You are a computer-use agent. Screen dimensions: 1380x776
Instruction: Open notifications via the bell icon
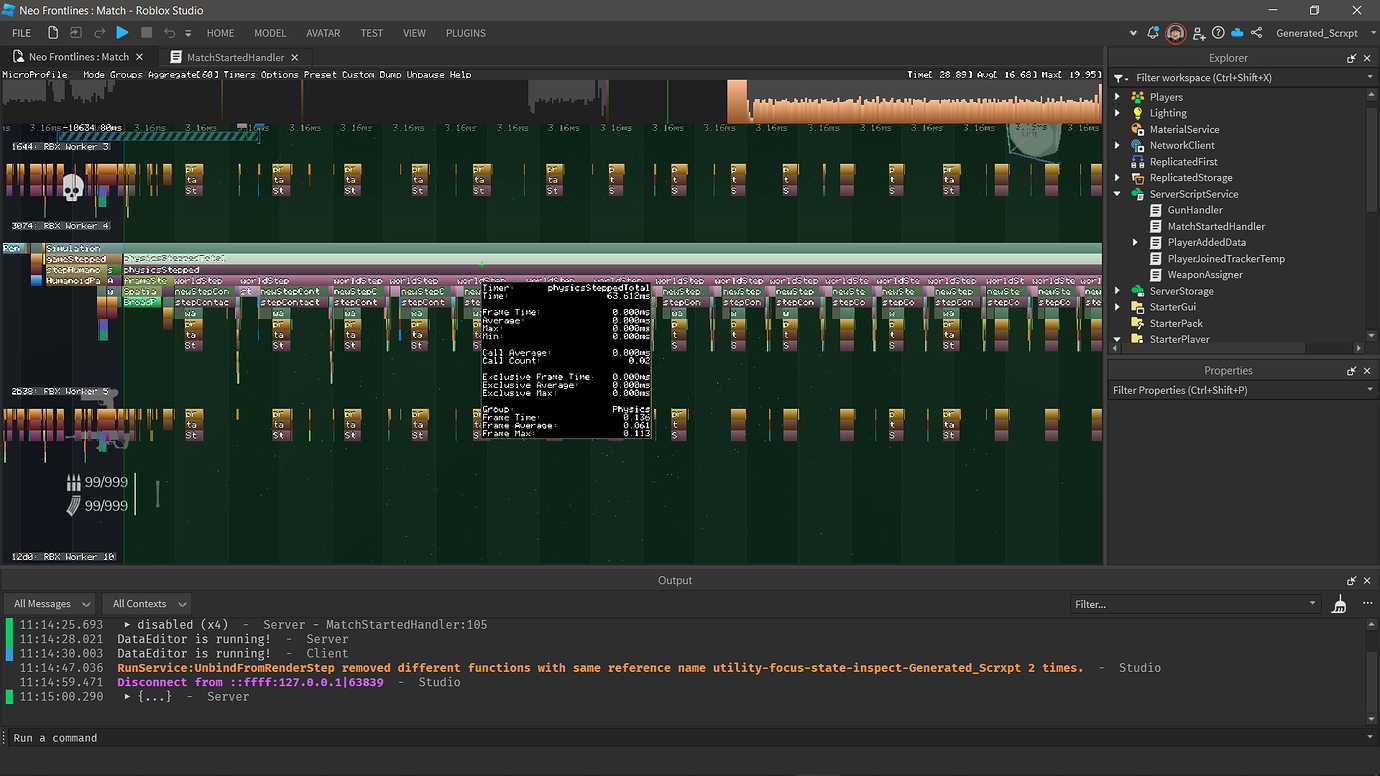tap(1153, 32)
